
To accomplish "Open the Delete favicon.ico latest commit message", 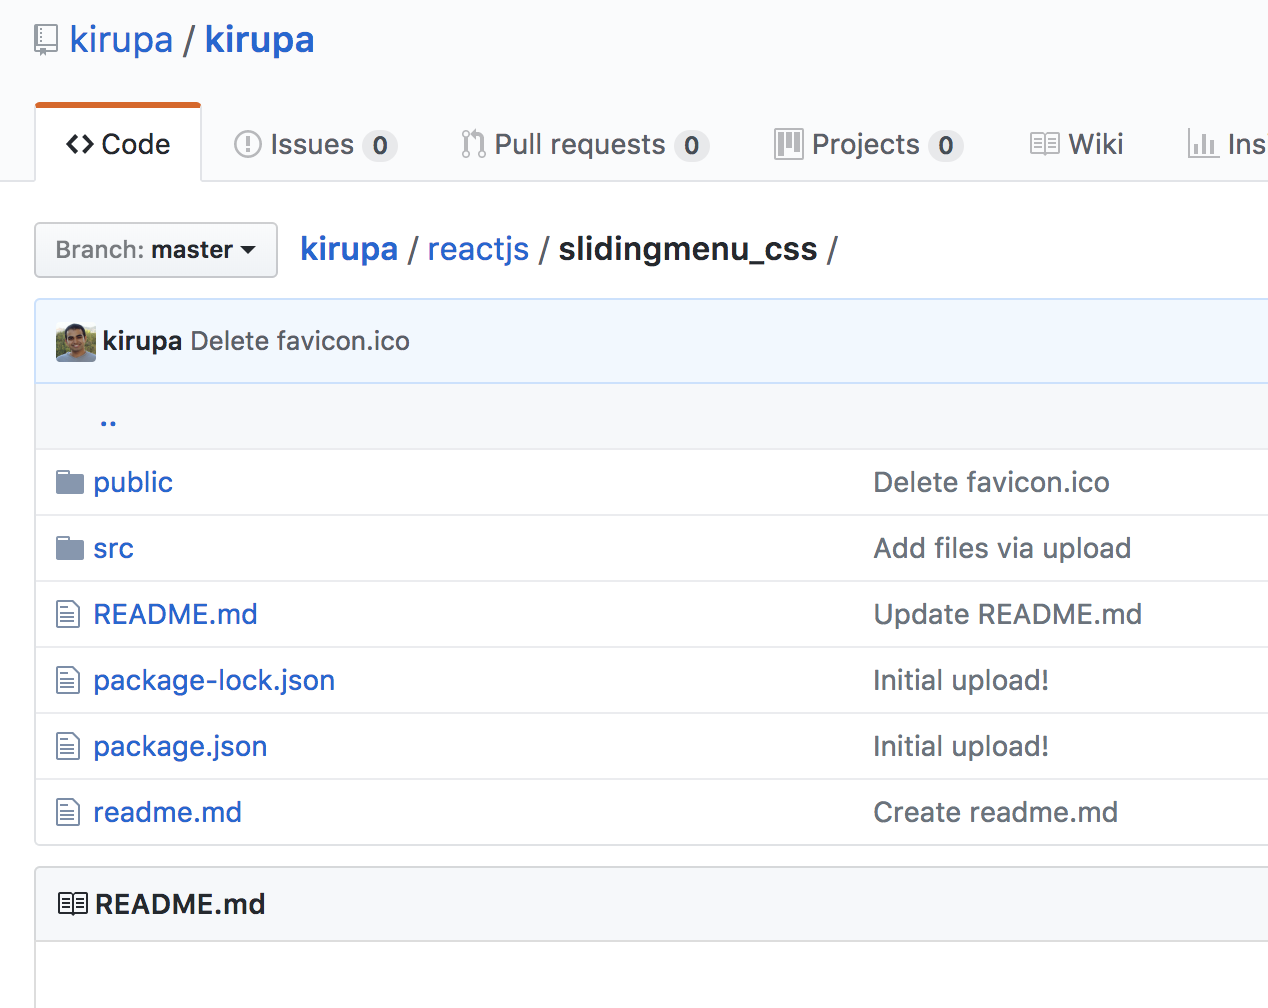I will (x=300, y=341).
